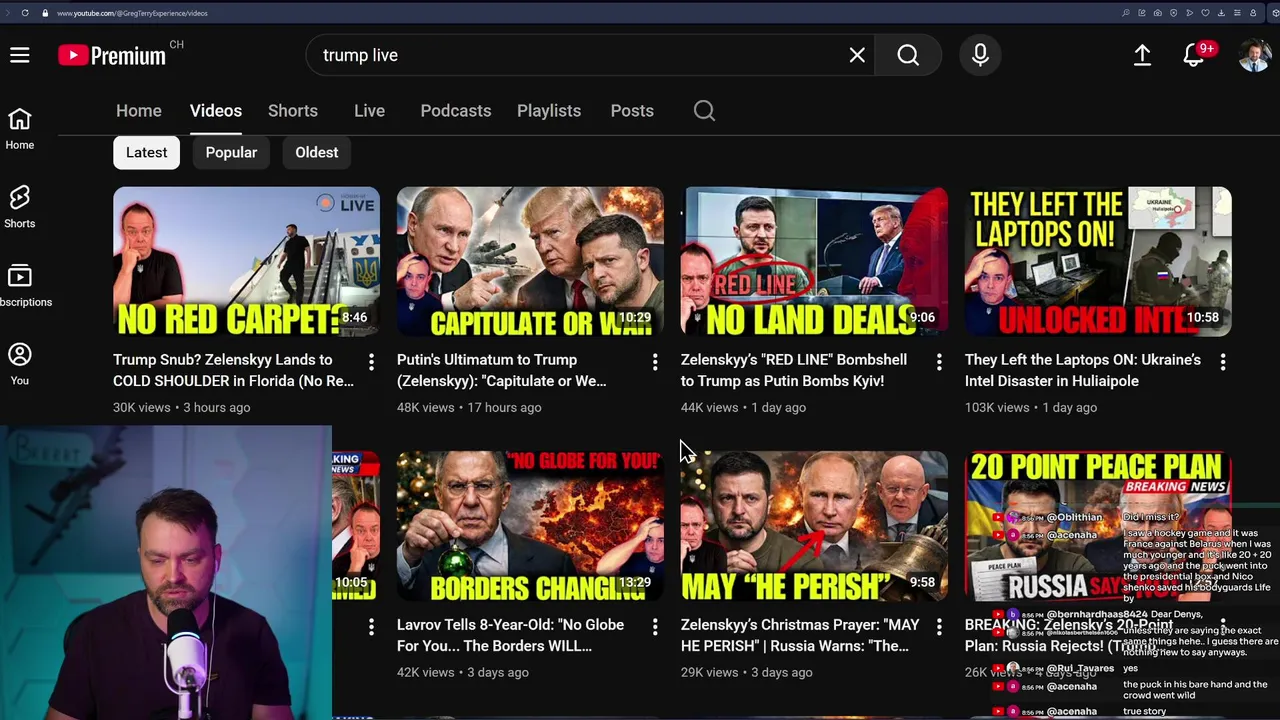Switch to the Live tab
This screenshot has height=720, width=1280.
click(369, 111)
